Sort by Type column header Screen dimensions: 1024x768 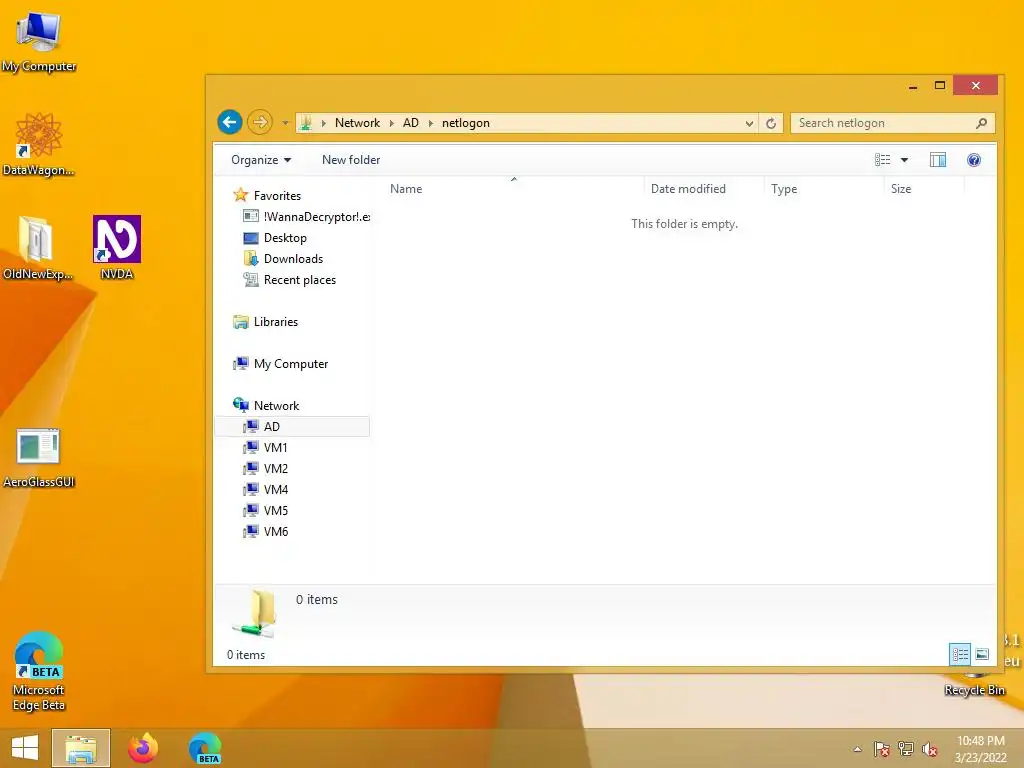[x=824, y=189]
